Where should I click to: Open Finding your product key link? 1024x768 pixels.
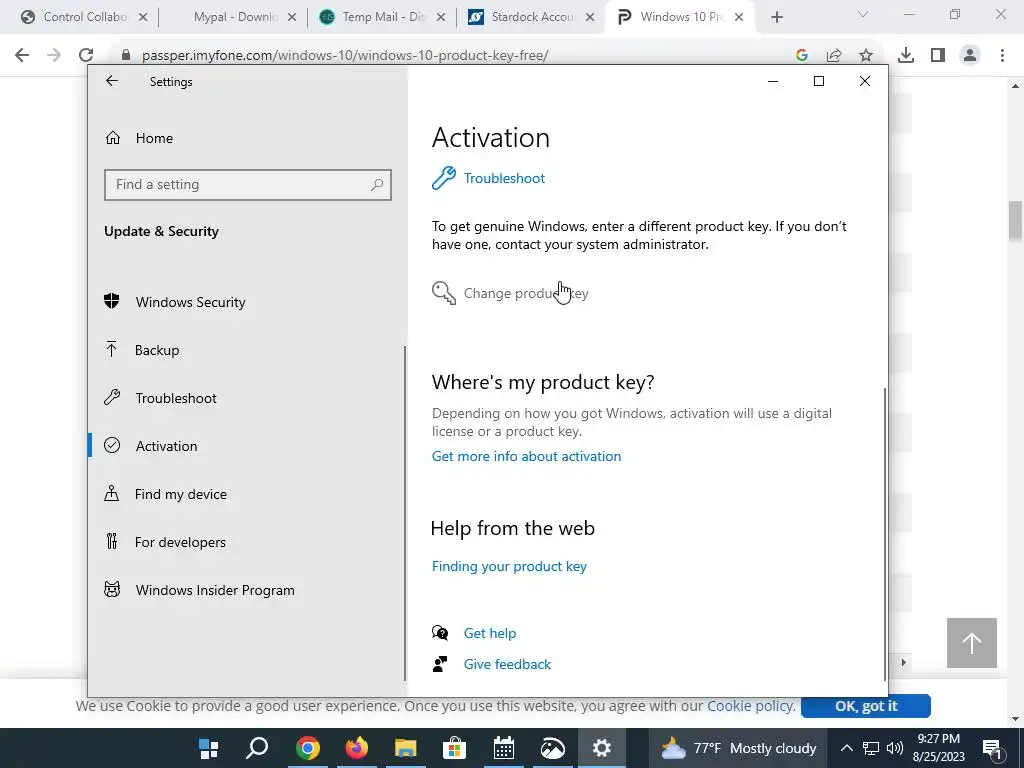509,566
